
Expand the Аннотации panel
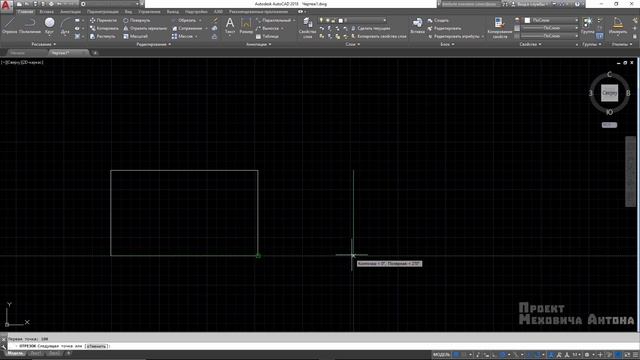tap(259, 44)
